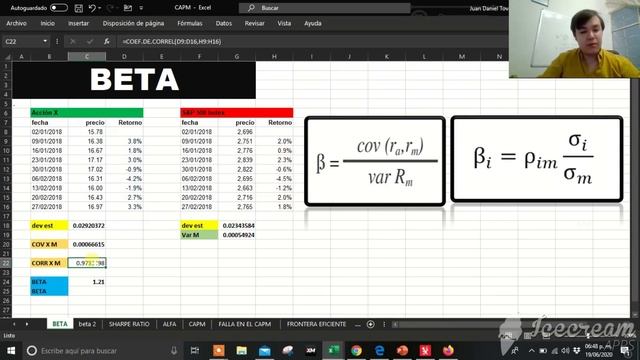Add a new sheet with the plus icon
The width and height of the screenshot is (640, 360).
click(371, 324)
